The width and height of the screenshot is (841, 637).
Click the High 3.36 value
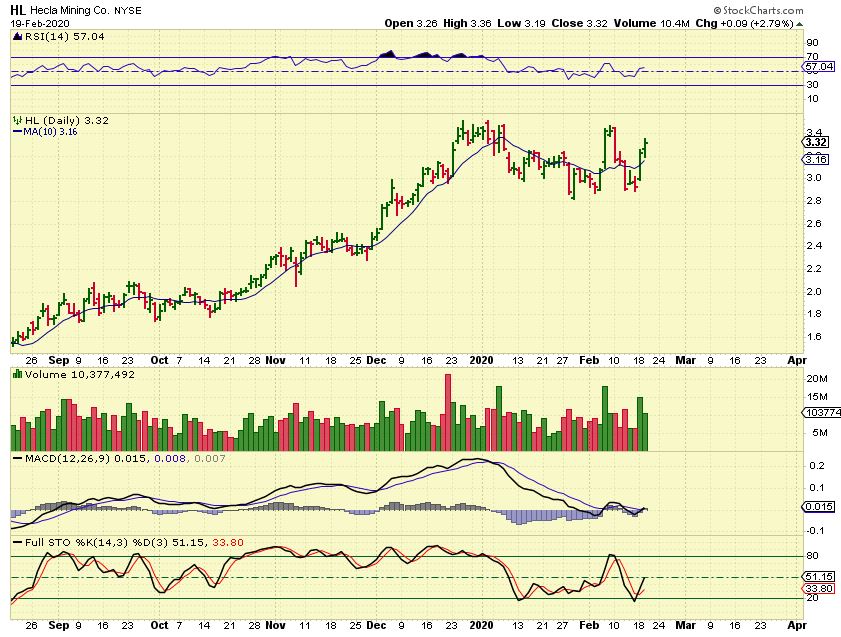click(467, 24)
